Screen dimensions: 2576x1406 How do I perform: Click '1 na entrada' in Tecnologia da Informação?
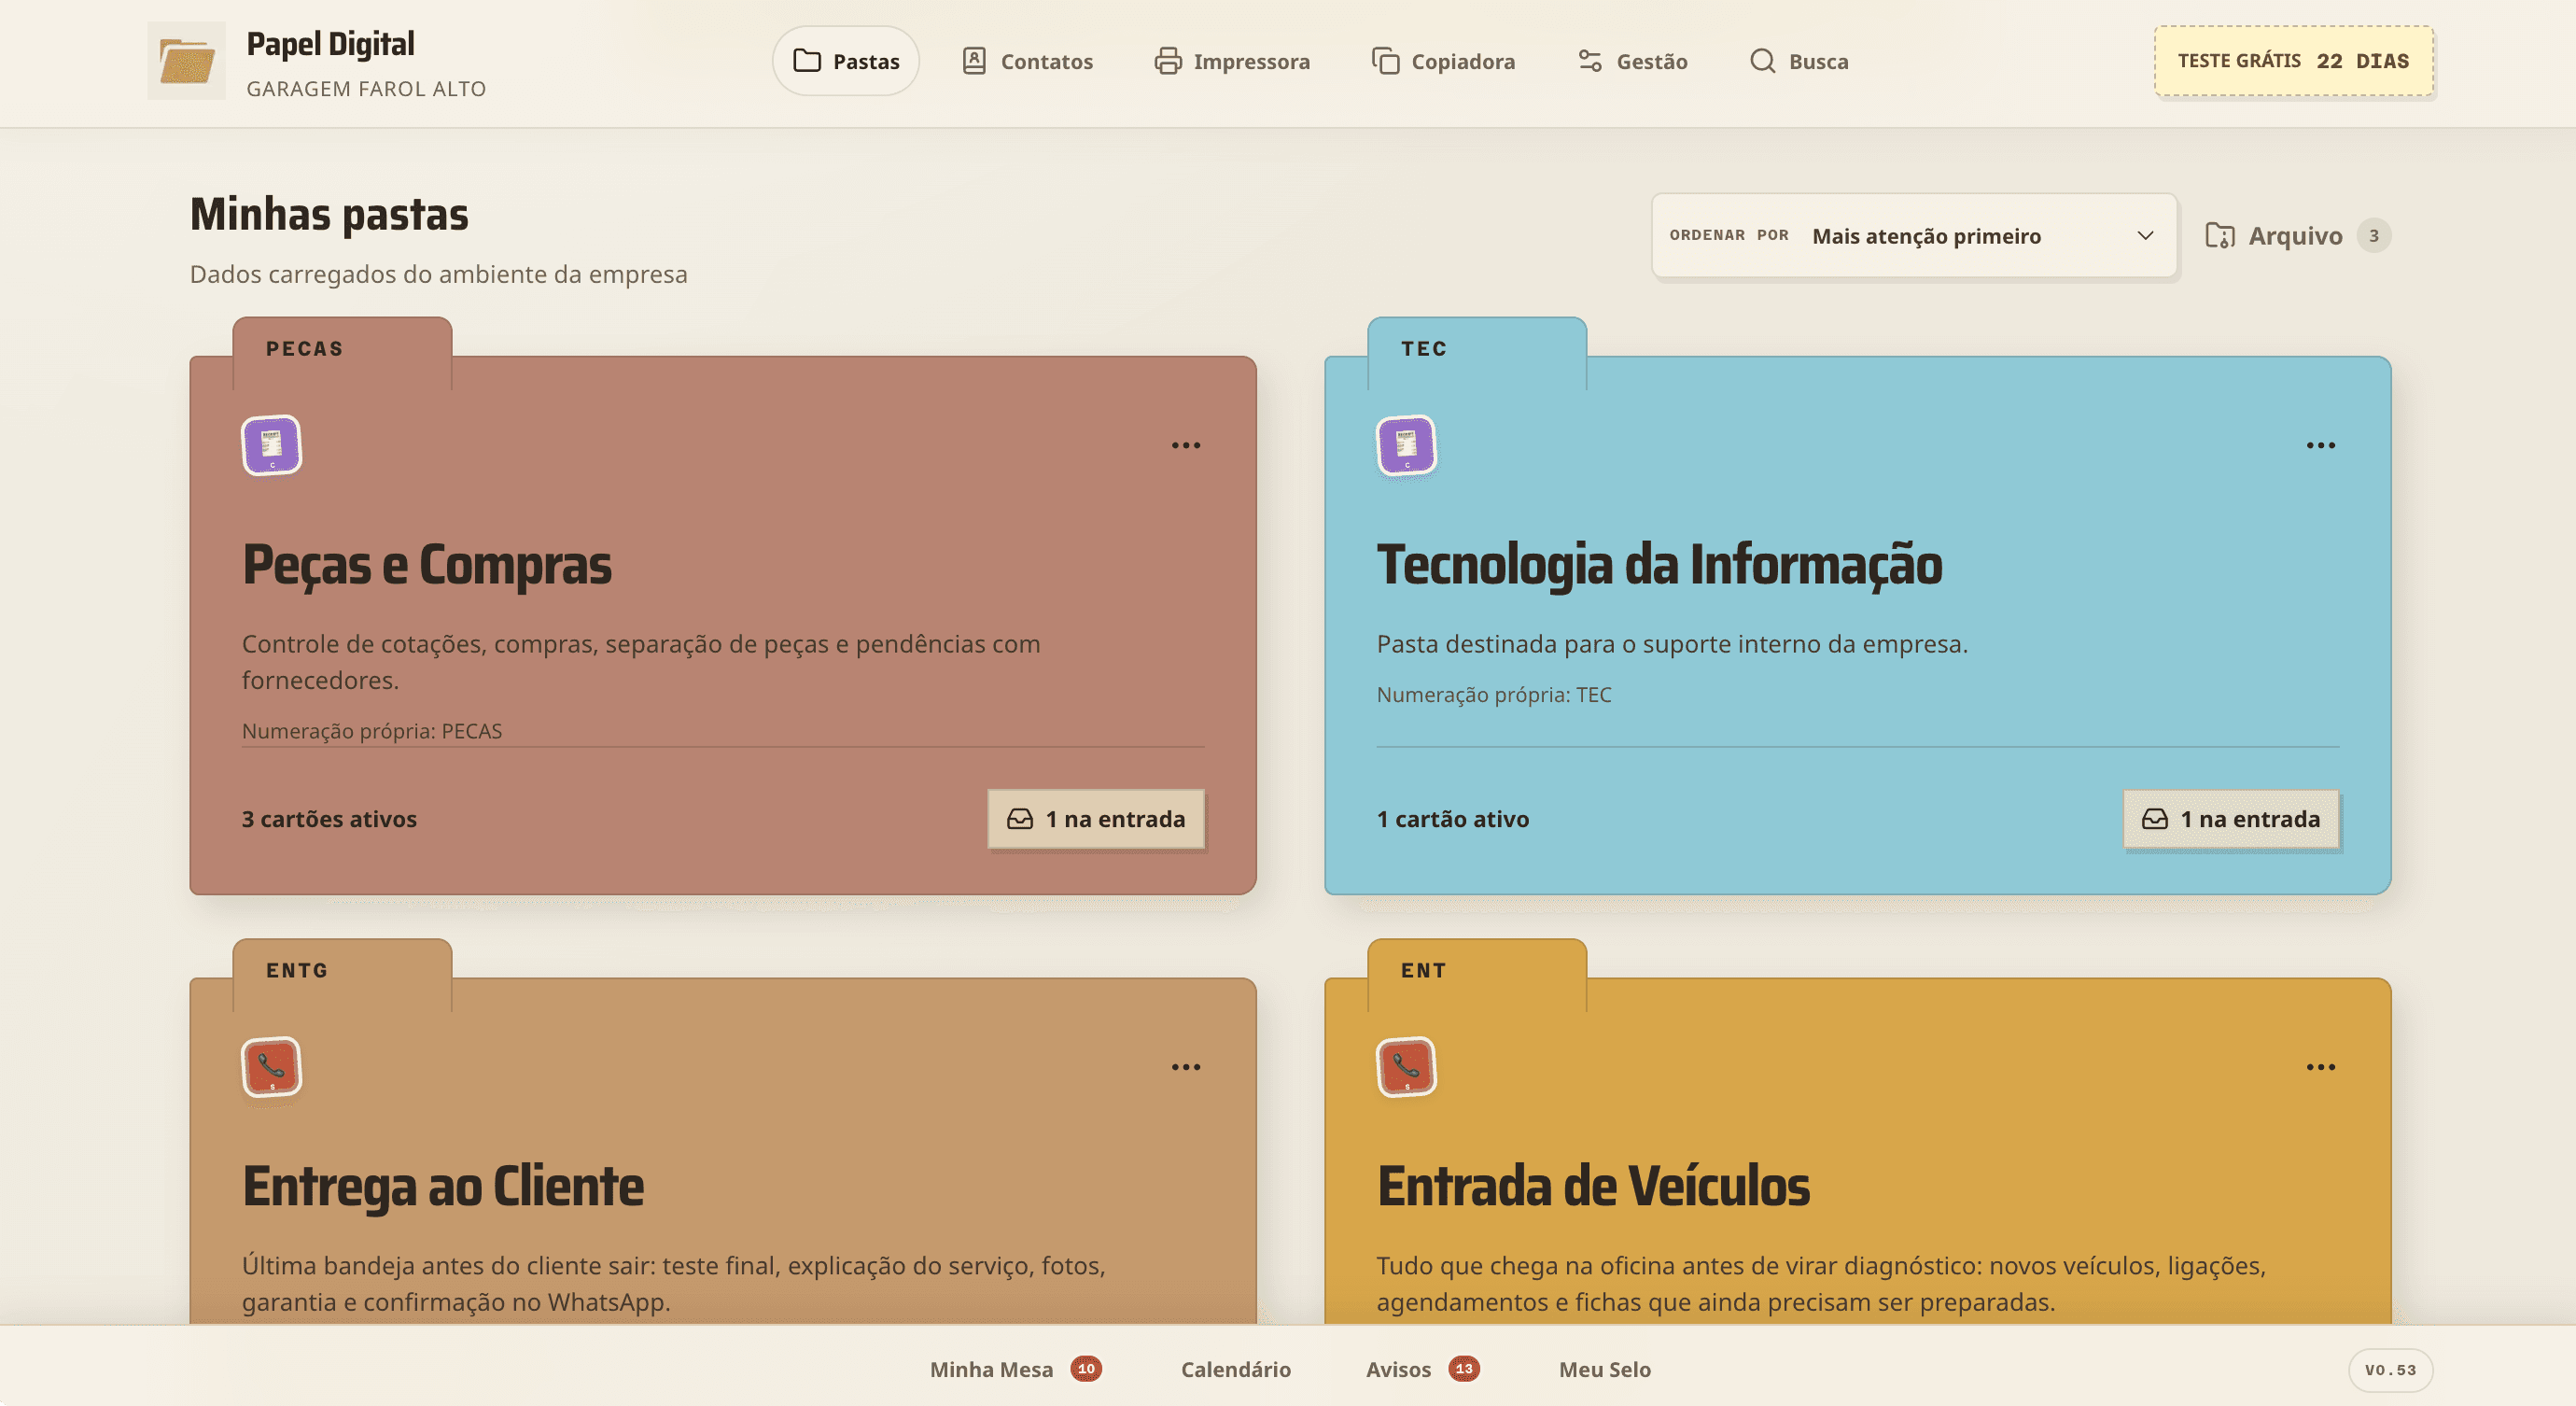pyautogui.click(x=2231, y=819)
